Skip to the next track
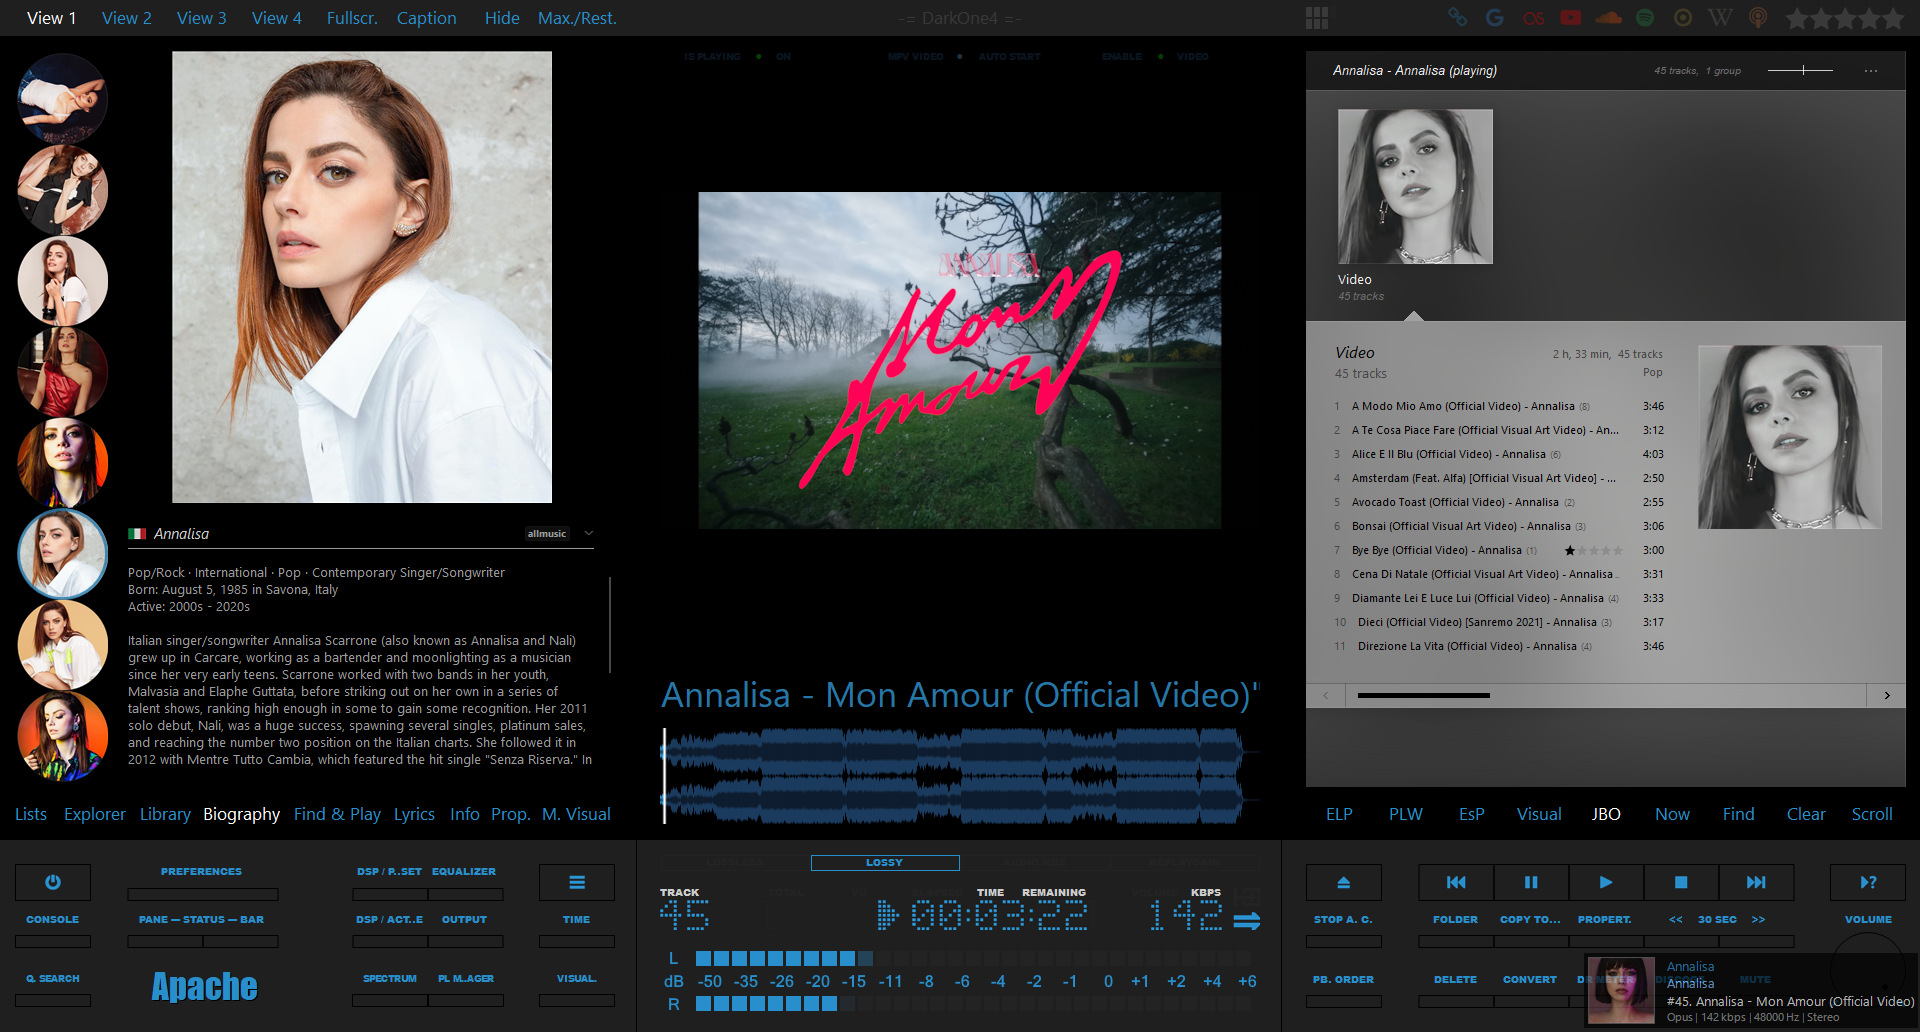Screen dimensions: 1920x1032 (1756, 882)
